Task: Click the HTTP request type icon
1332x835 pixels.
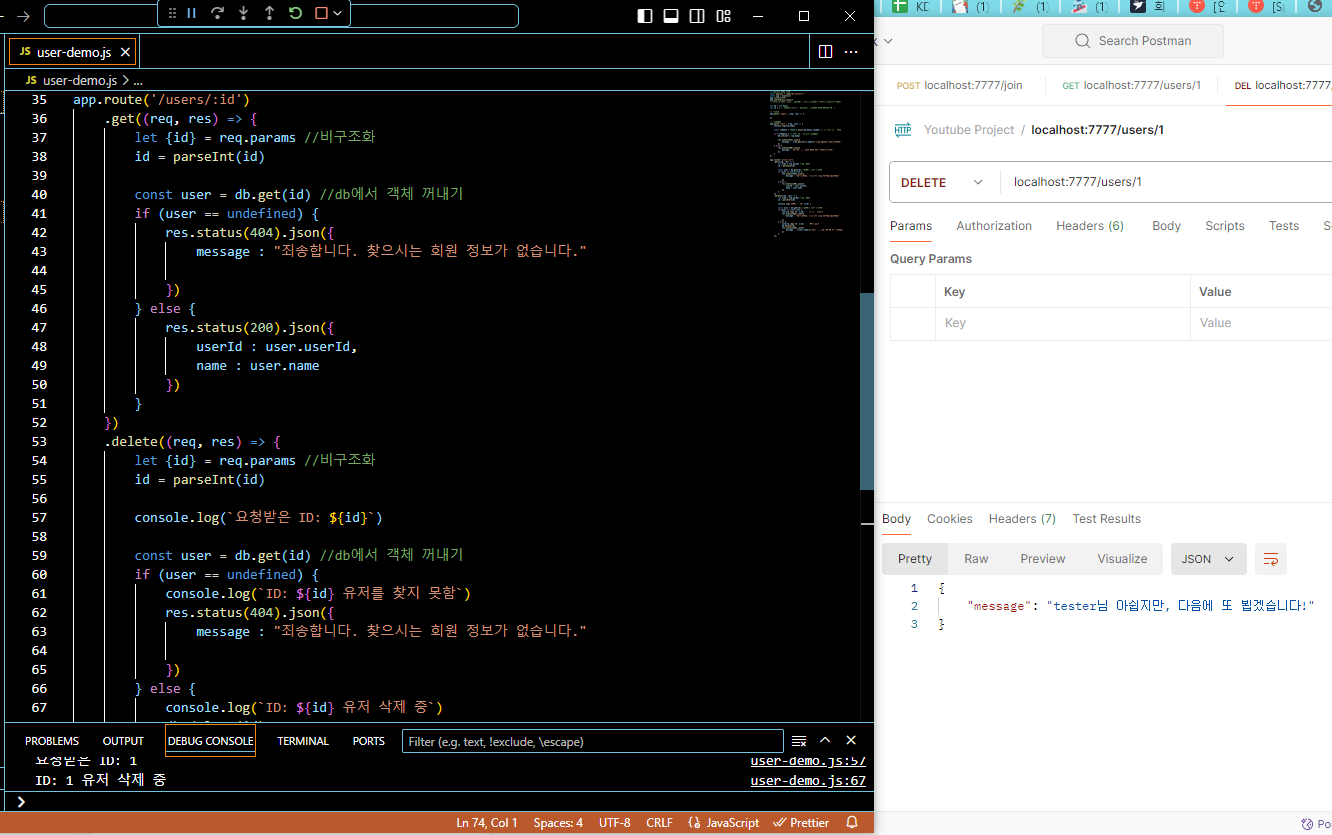Action: point(903,130)
